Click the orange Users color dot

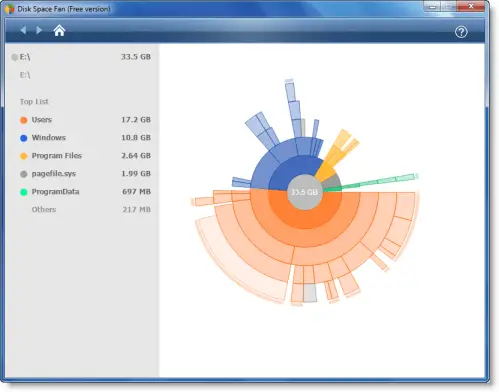(23, 120)
